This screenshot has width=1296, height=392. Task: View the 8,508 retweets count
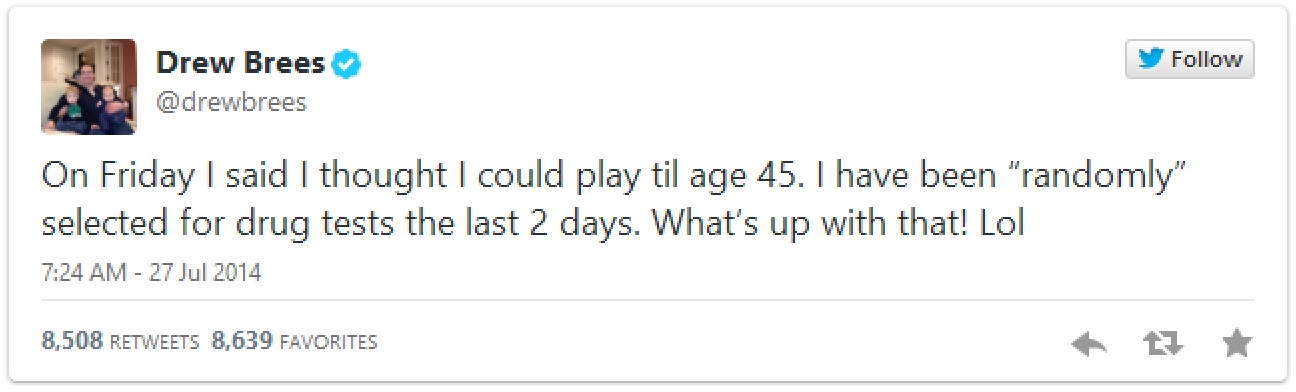point(72,342)
